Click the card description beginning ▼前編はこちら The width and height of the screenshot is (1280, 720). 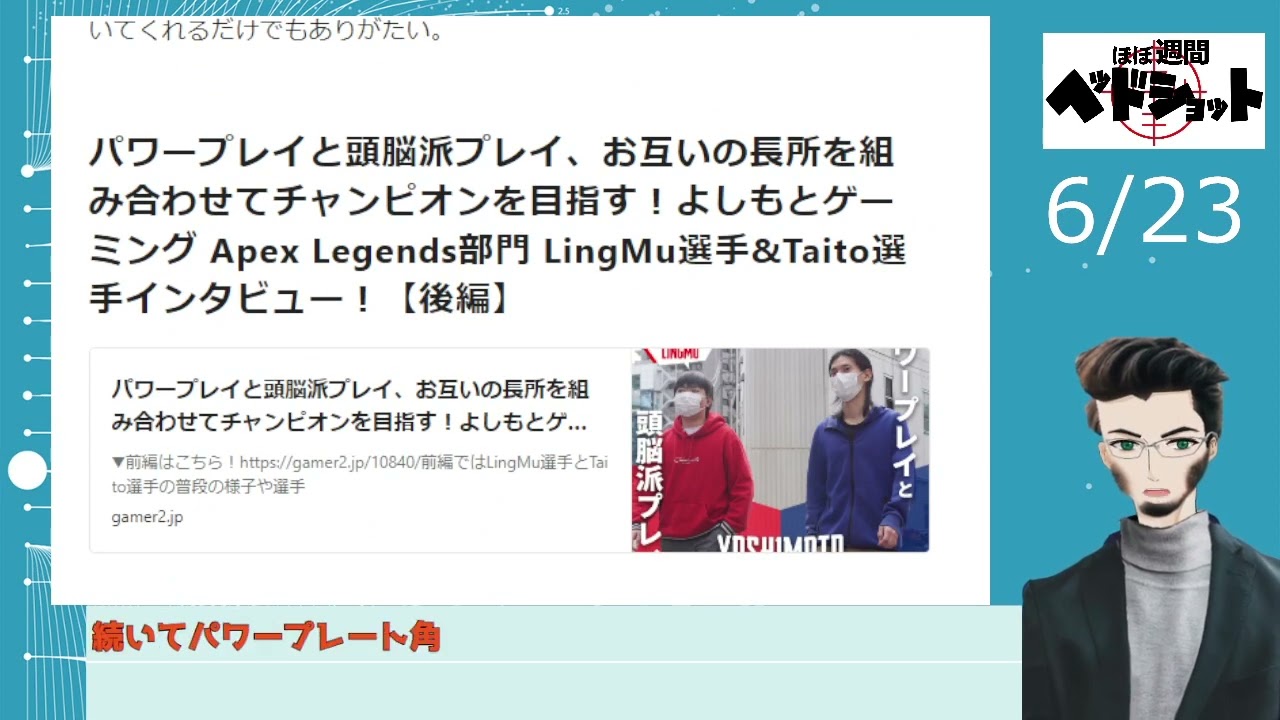(360, 474)
